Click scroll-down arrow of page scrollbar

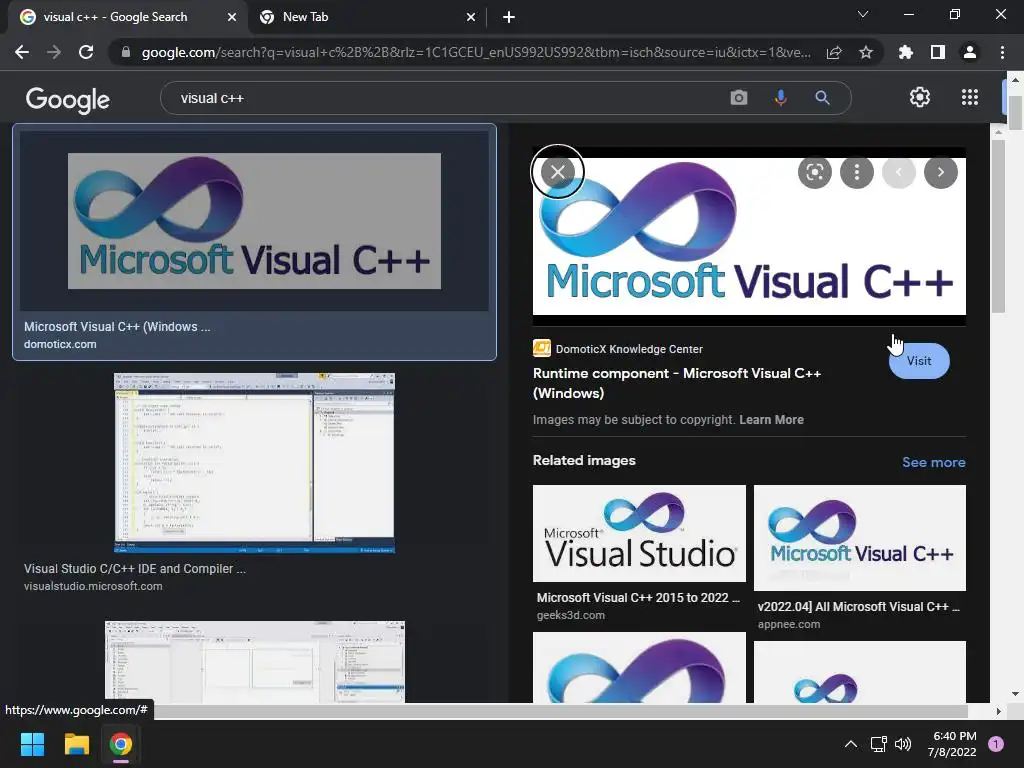point(1015,694)
